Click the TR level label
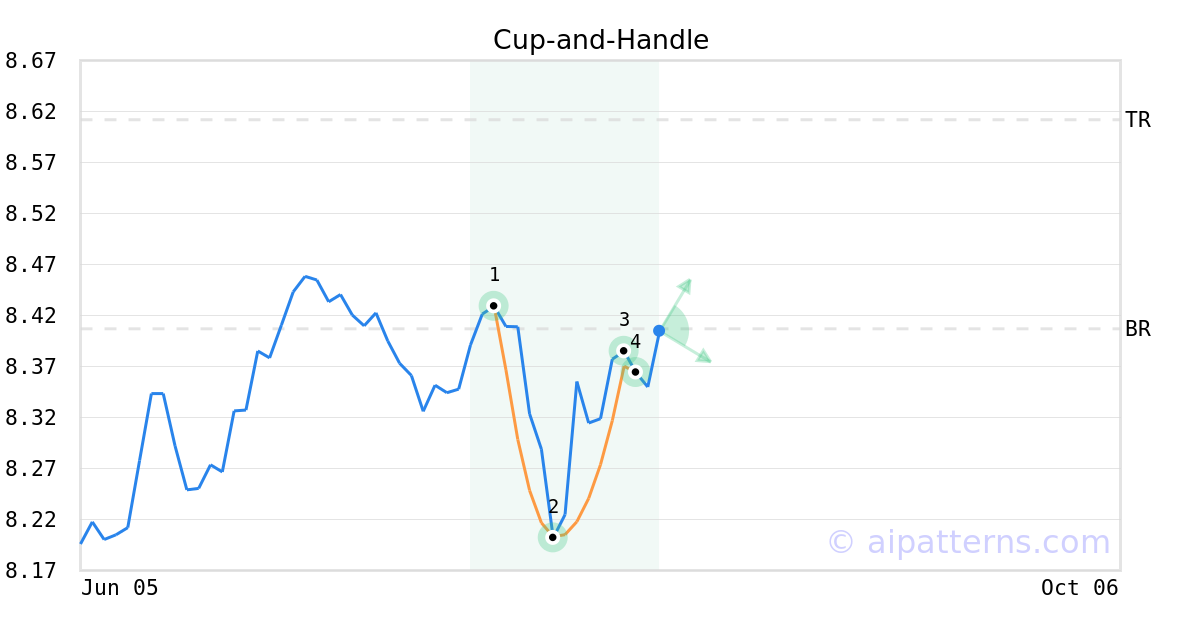The width and height of the screenshot is (1200, 630). [x=1138, y=120]
